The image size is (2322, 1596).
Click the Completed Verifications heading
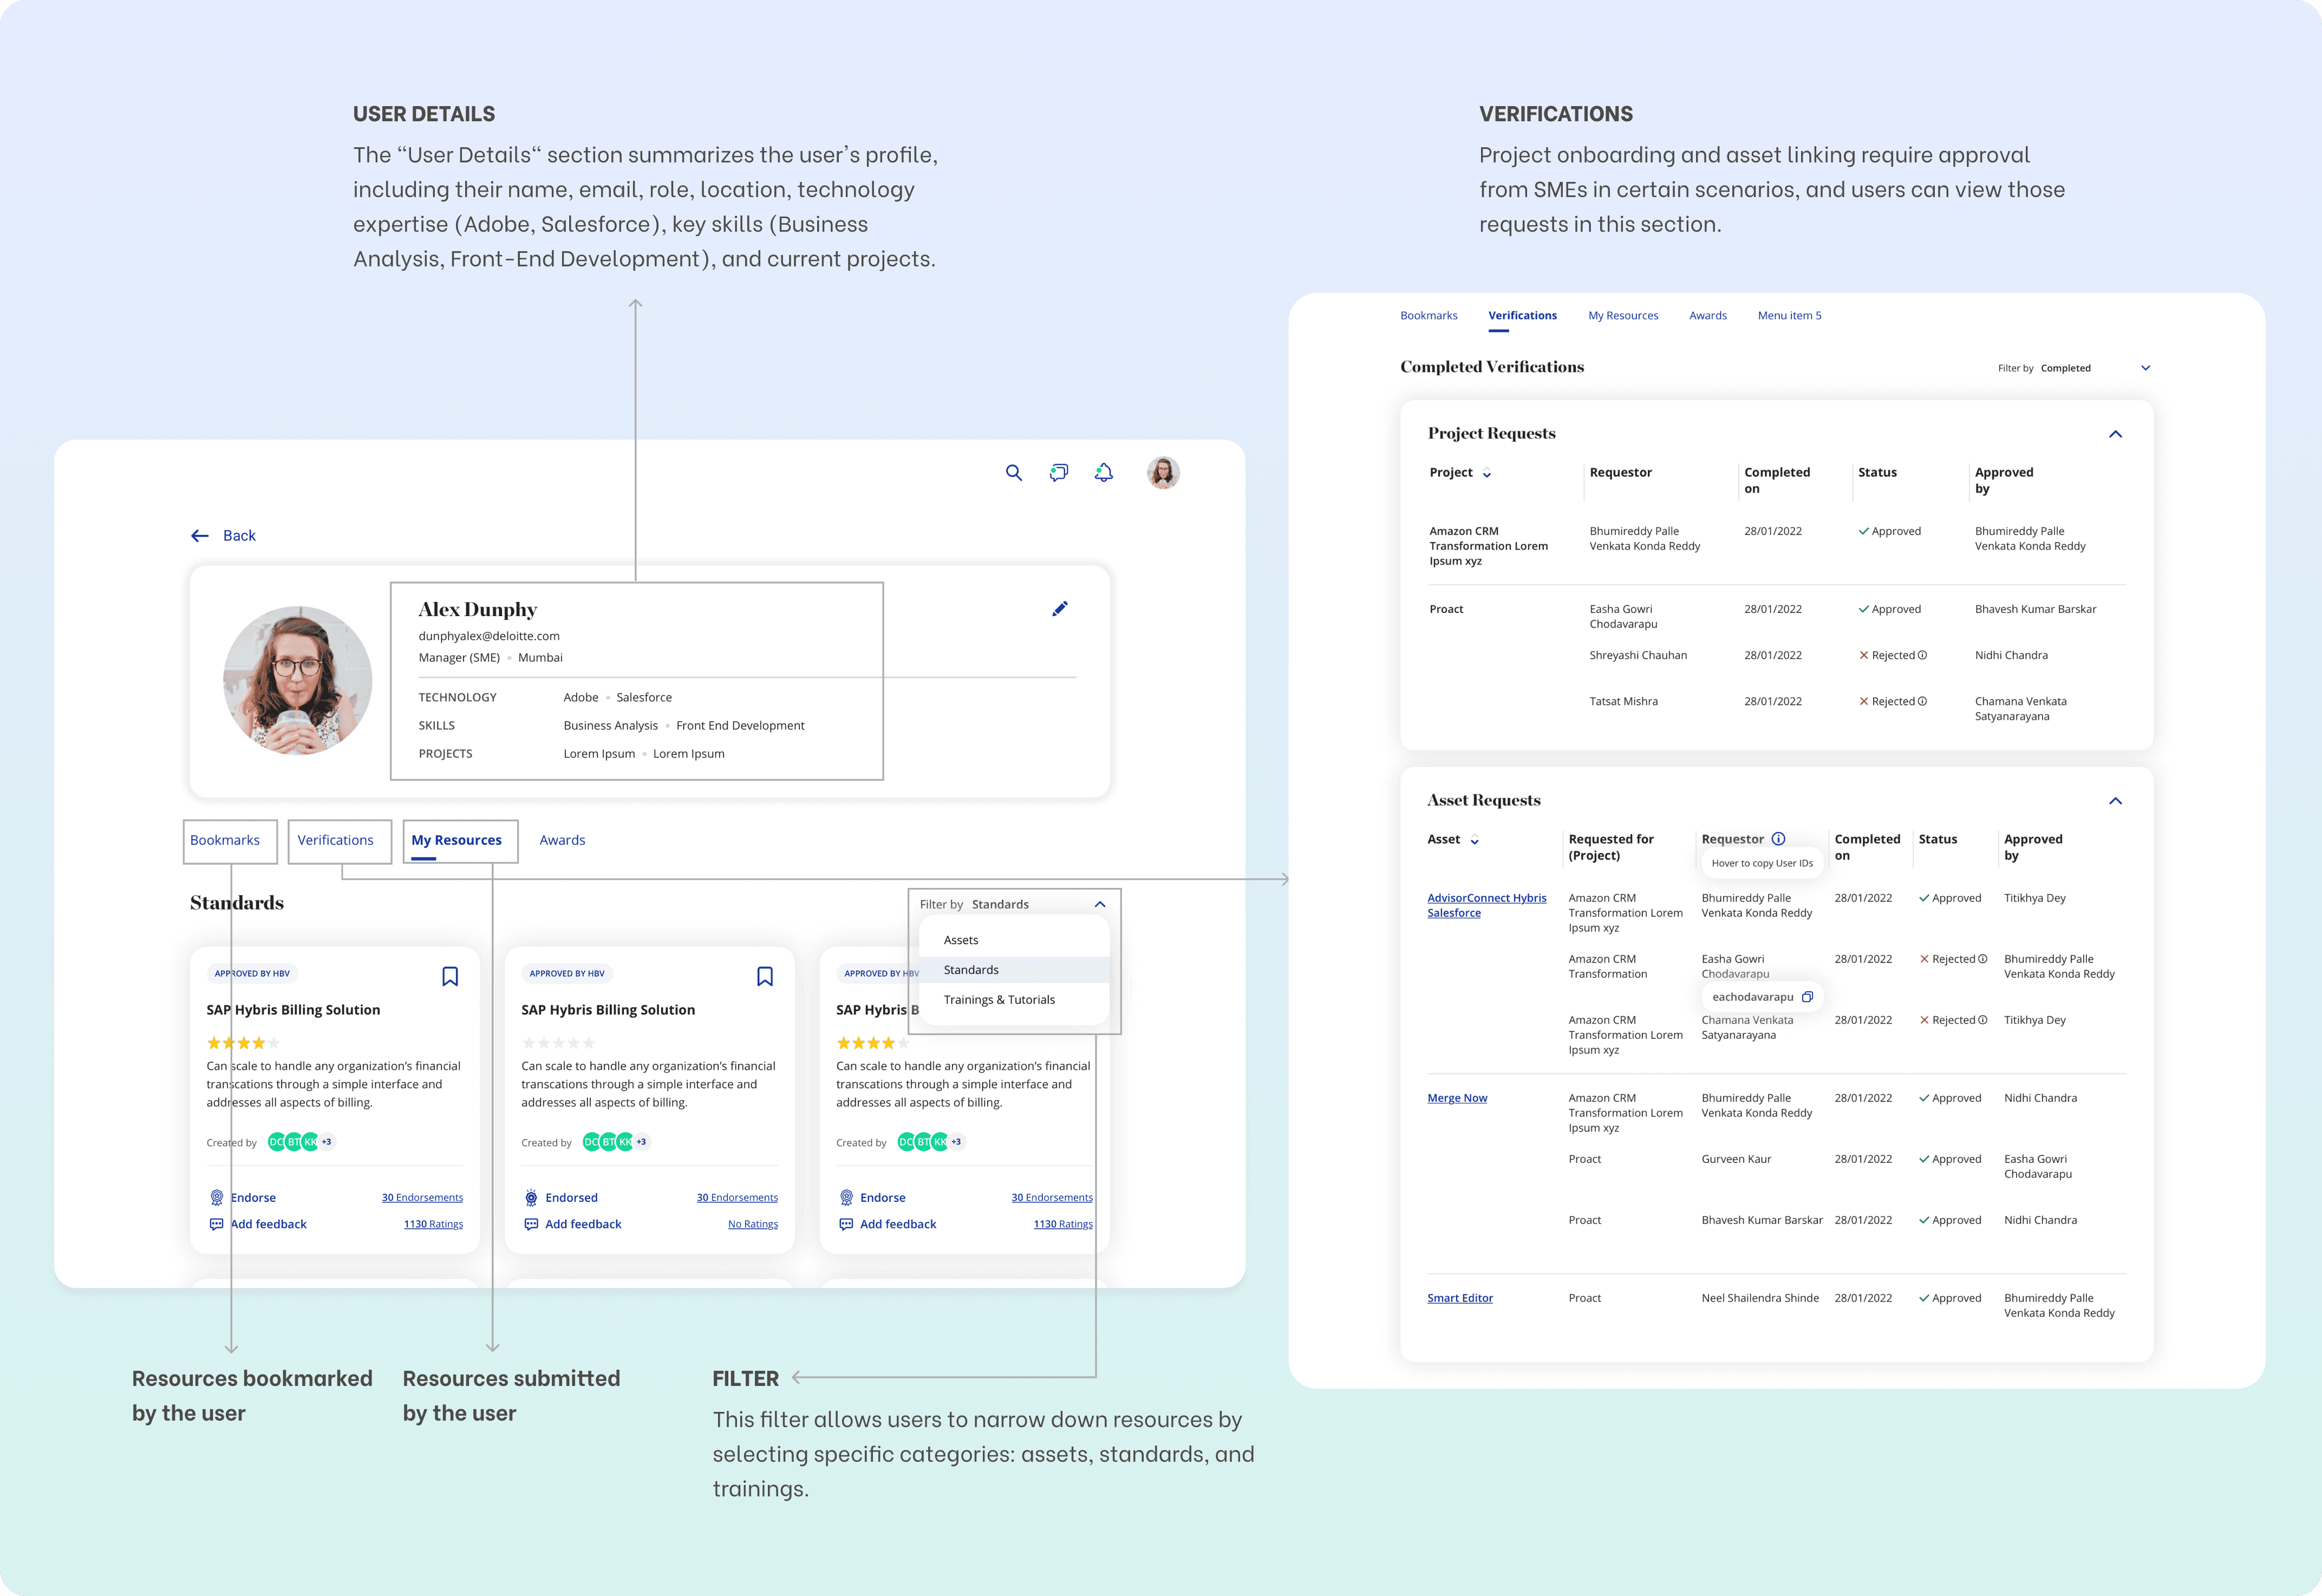1492,367
